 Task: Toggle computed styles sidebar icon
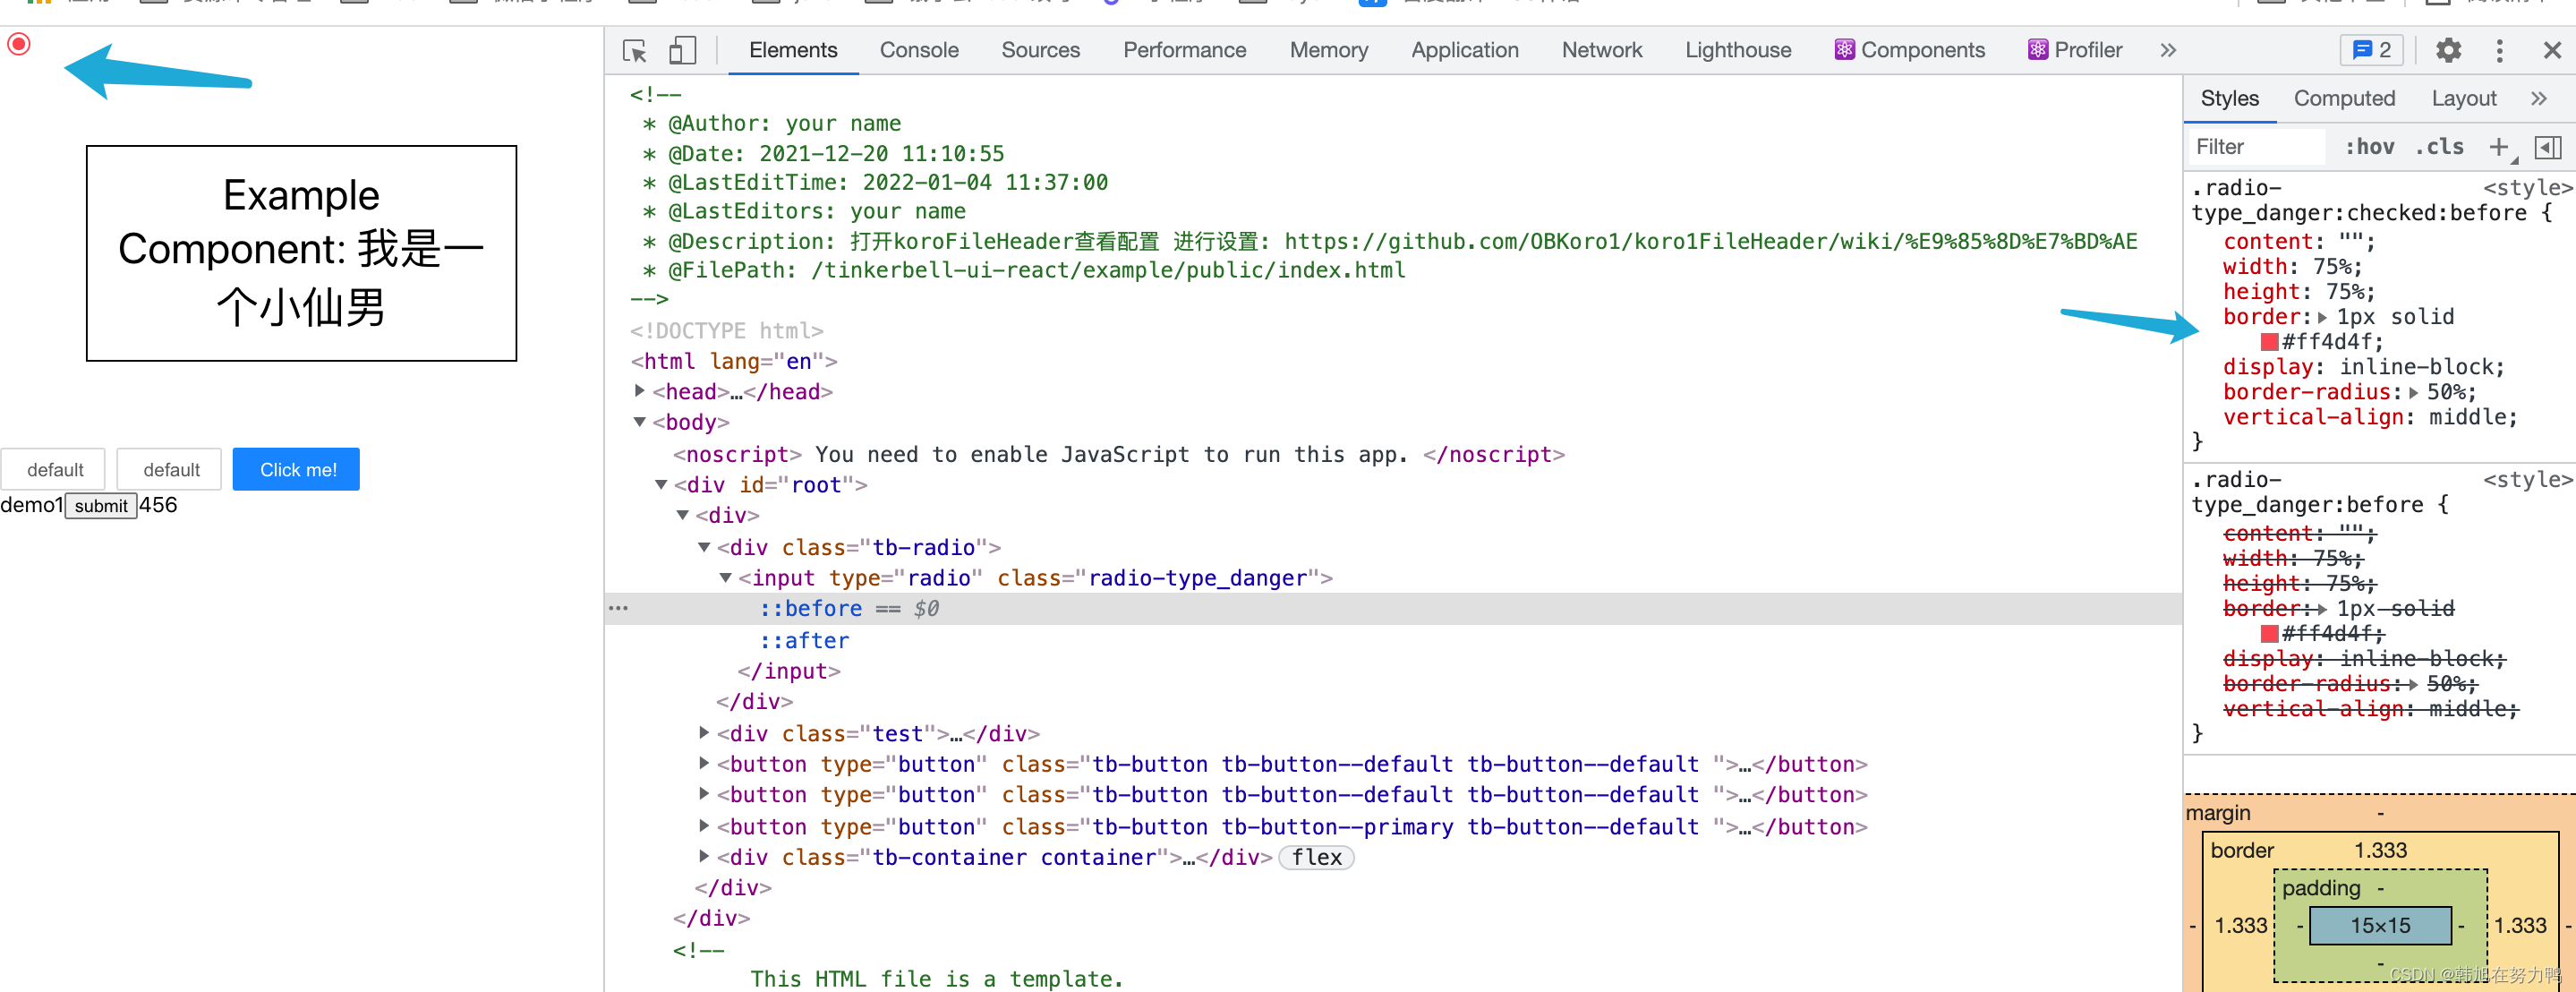click(x=2548, y=147)
